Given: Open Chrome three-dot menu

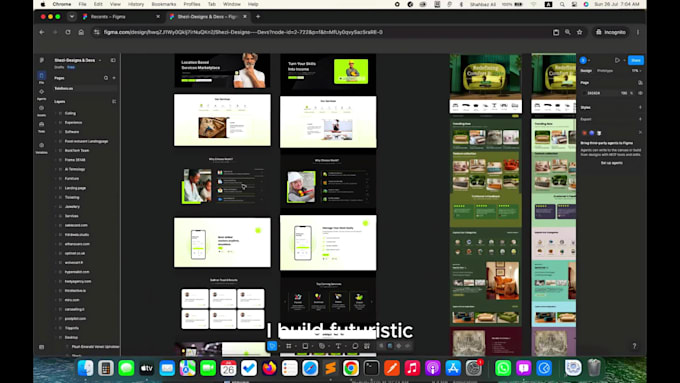Looking at the screenshot, I should (638, 32).
